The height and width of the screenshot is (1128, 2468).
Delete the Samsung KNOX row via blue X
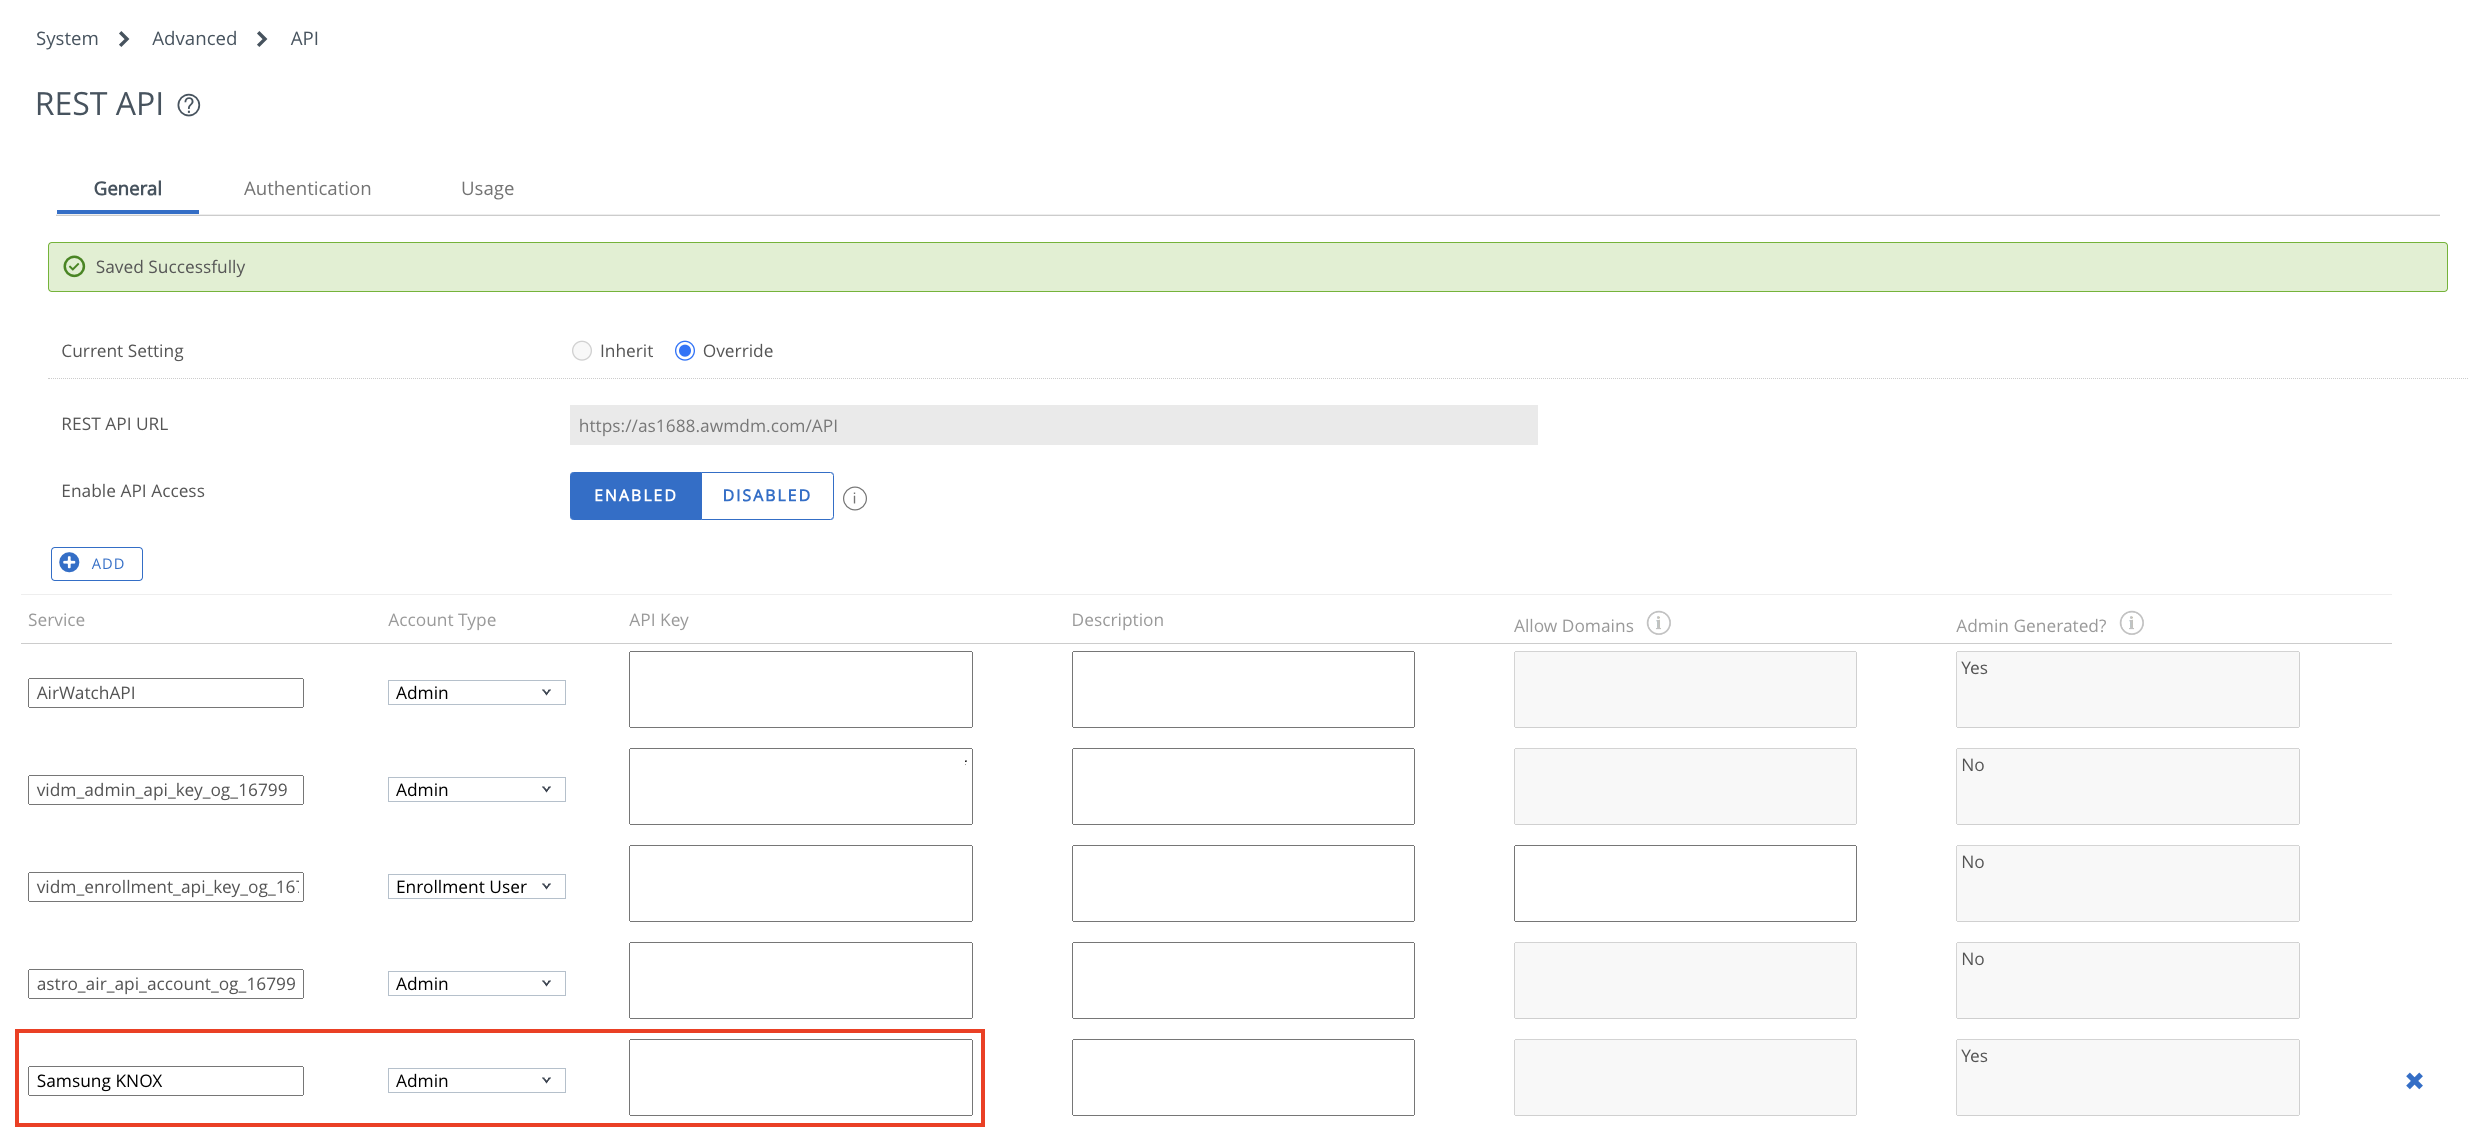pyautogui.click(x=2414, y=1080)
